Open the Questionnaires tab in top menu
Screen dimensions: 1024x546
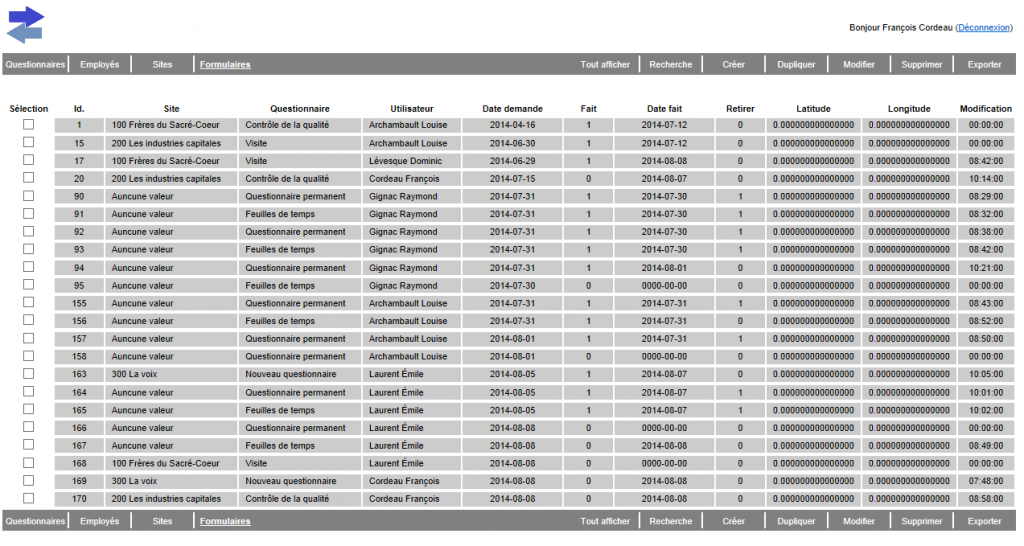[35, 65]
